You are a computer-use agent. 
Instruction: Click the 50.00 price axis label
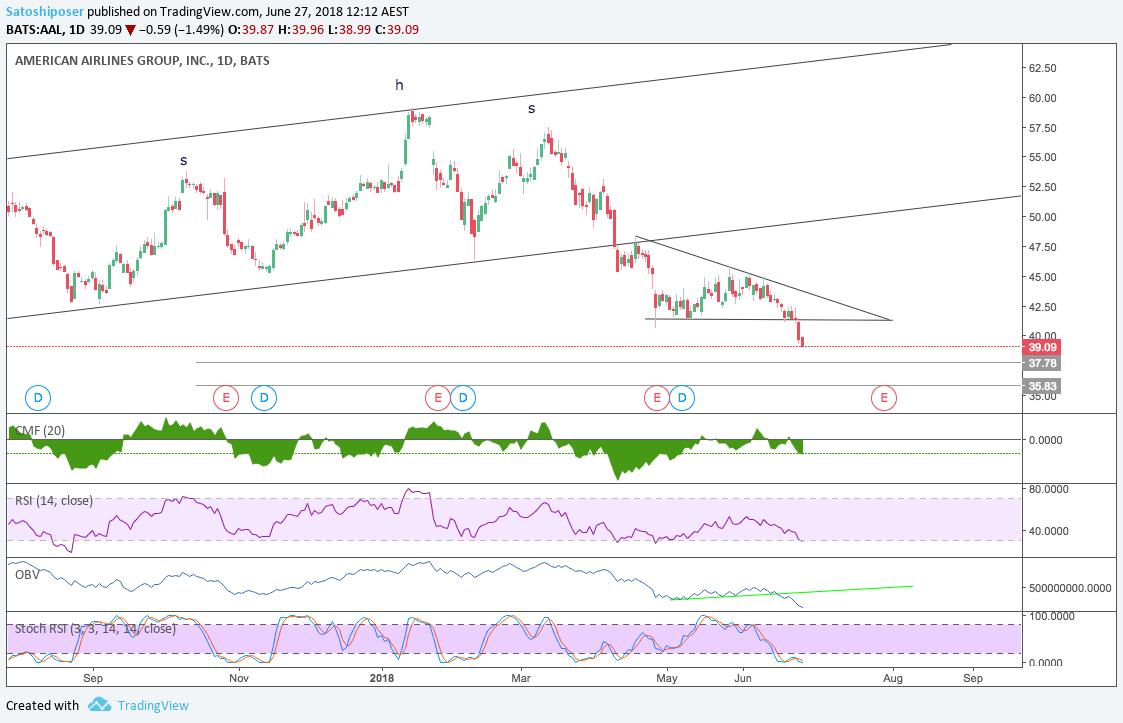pos(1042,217)
